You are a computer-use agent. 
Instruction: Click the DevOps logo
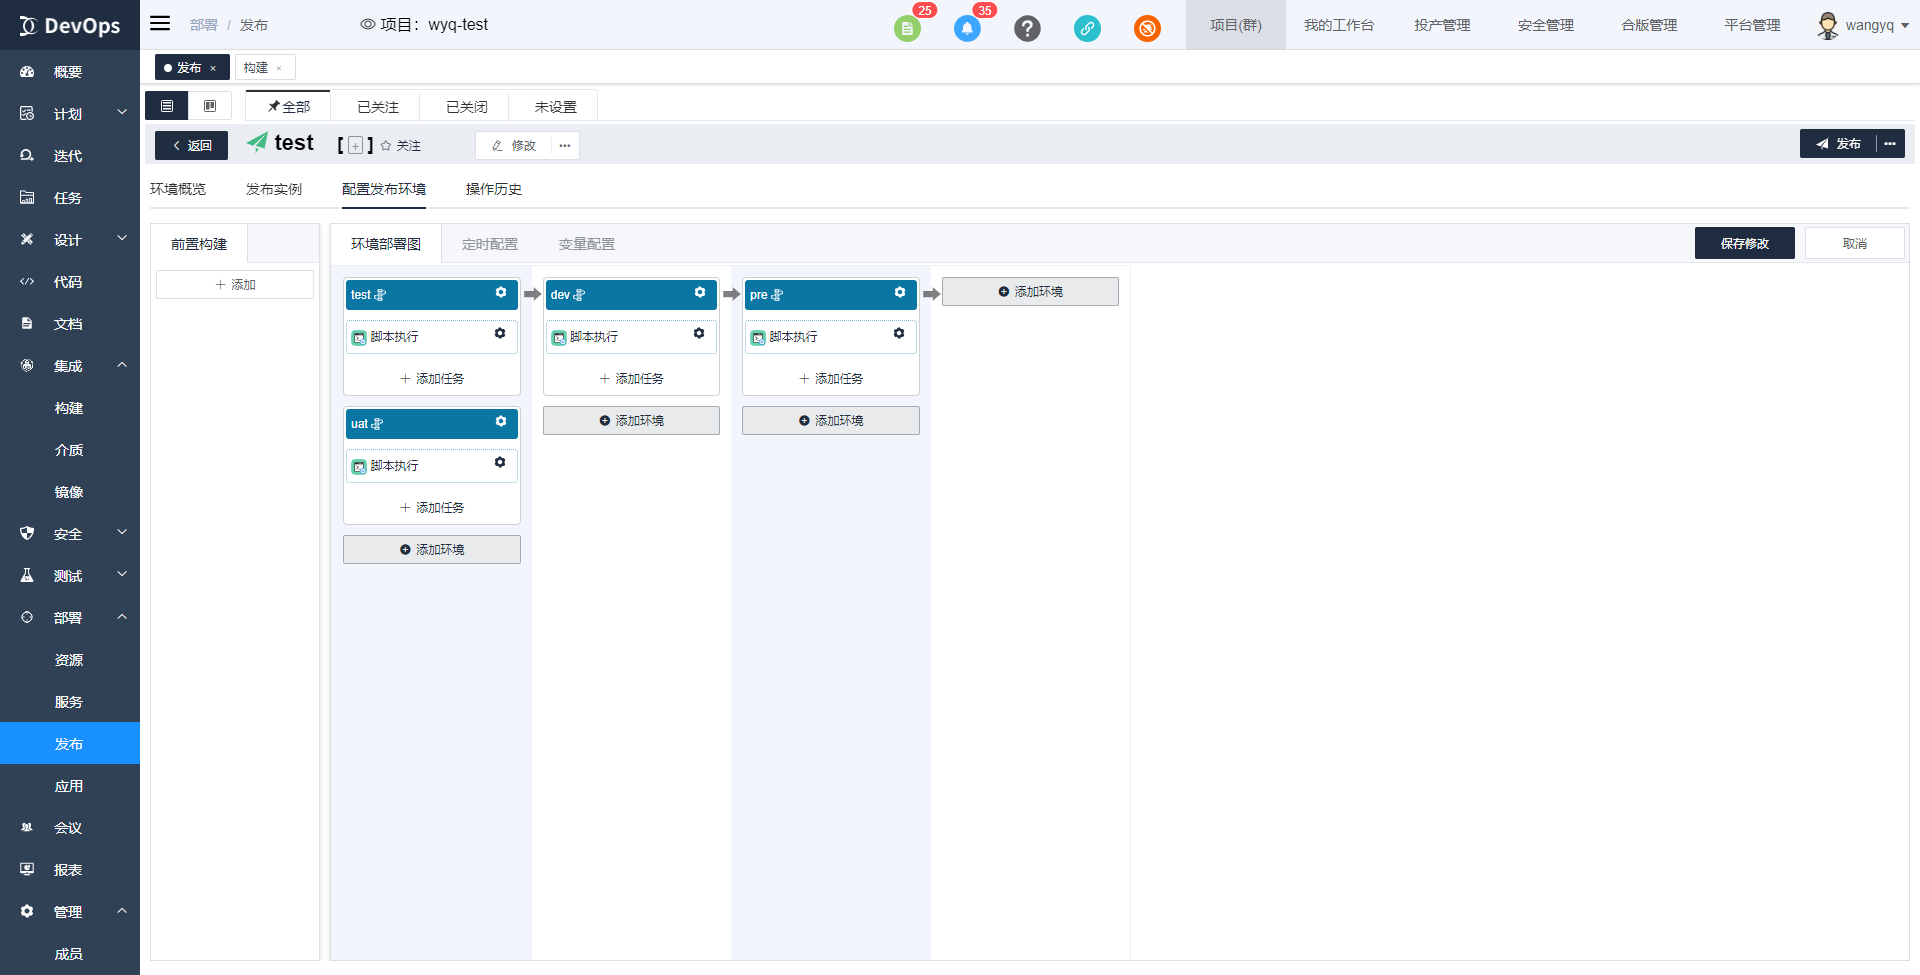point(69,25)
